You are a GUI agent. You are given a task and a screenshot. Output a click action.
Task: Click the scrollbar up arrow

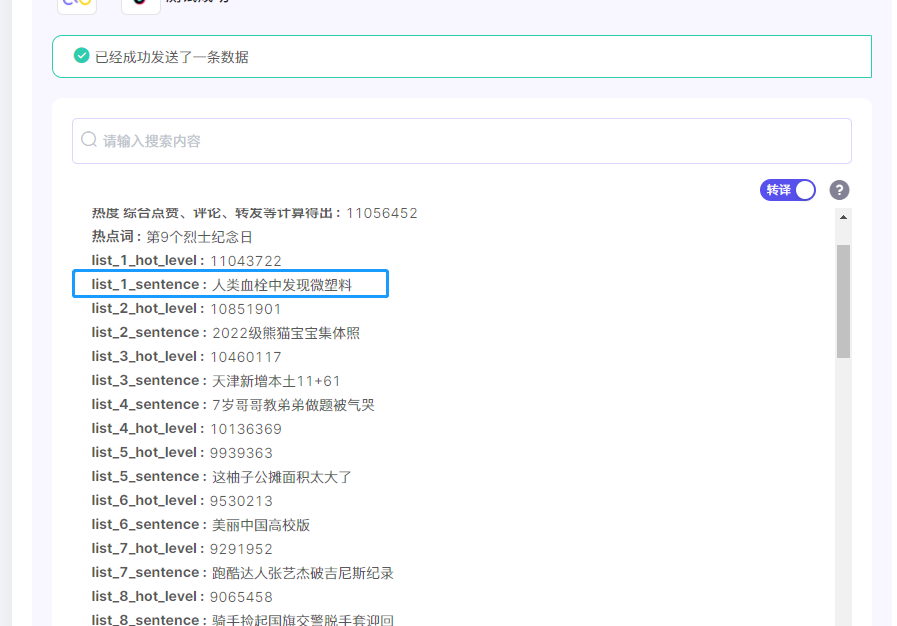point(843,217)
